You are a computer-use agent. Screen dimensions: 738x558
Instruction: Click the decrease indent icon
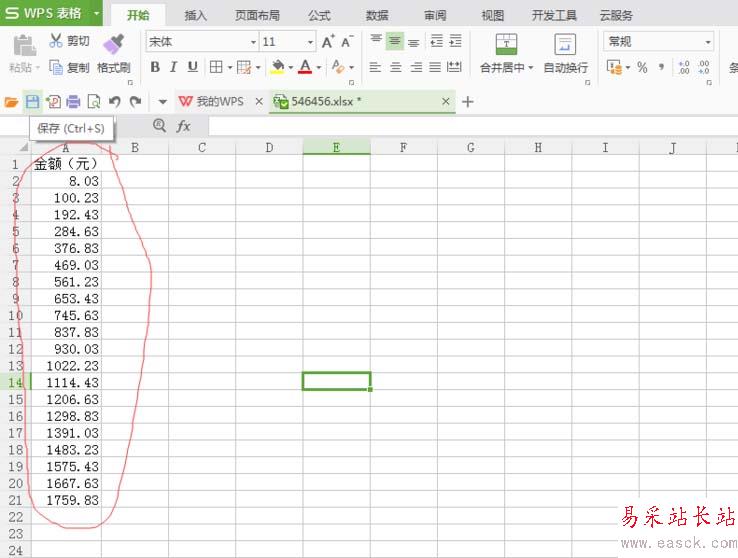pos(436,41)
